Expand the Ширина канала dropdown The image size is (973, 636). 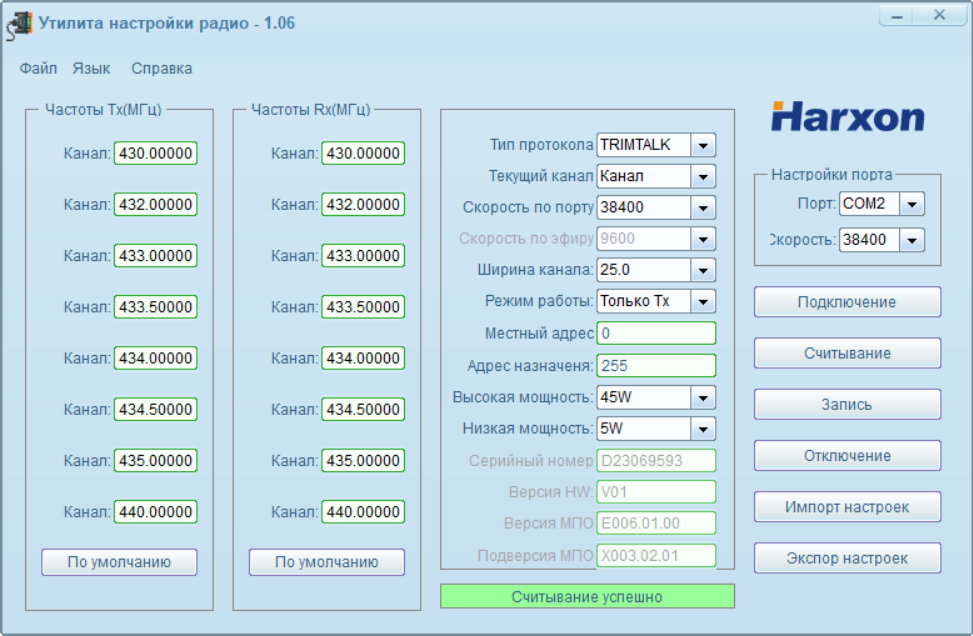click(703, 270)
